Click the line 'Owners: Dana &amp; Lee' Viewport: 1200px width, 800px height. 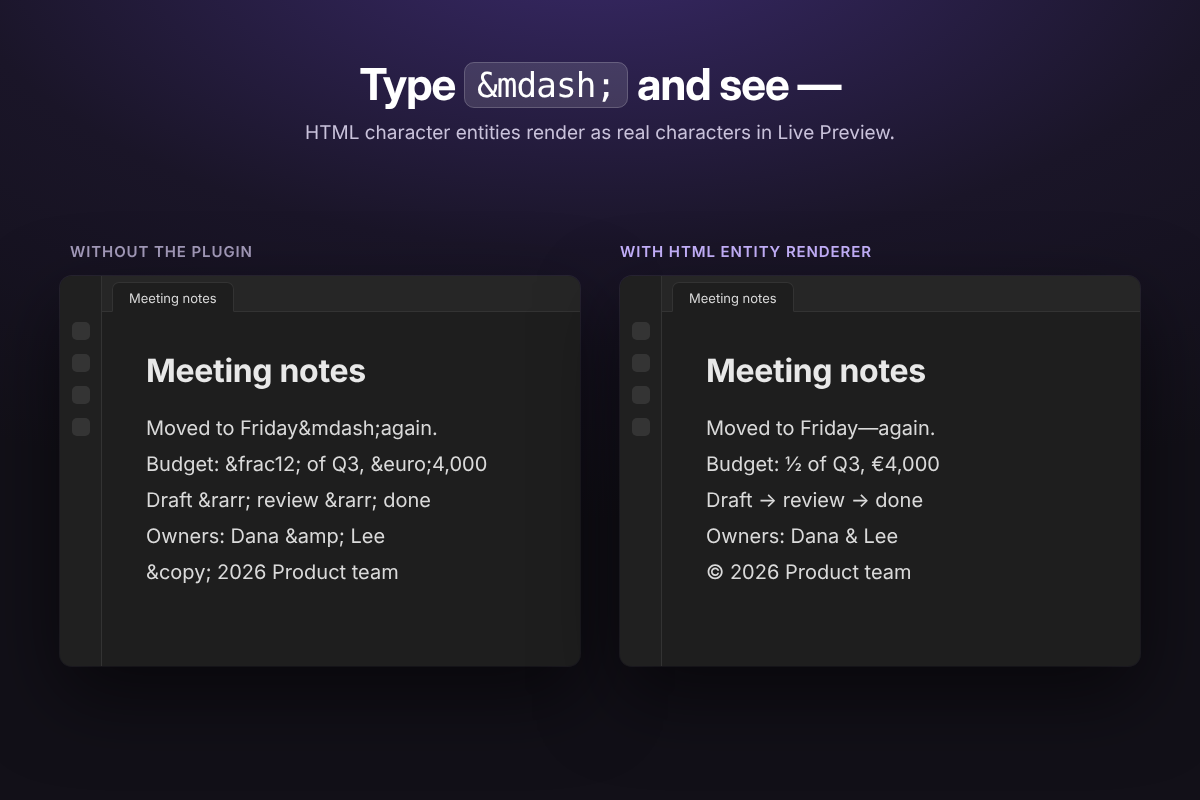265,536
